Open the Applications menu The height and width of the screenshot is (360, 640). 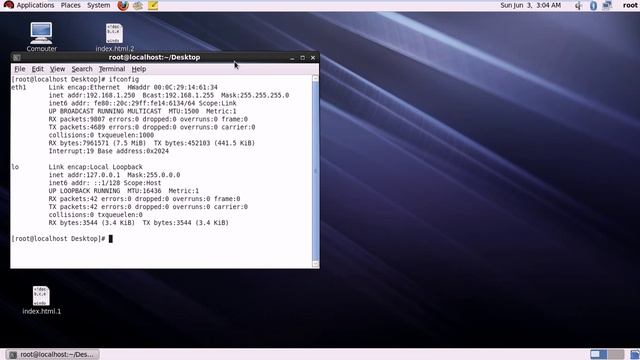point(35,5)
